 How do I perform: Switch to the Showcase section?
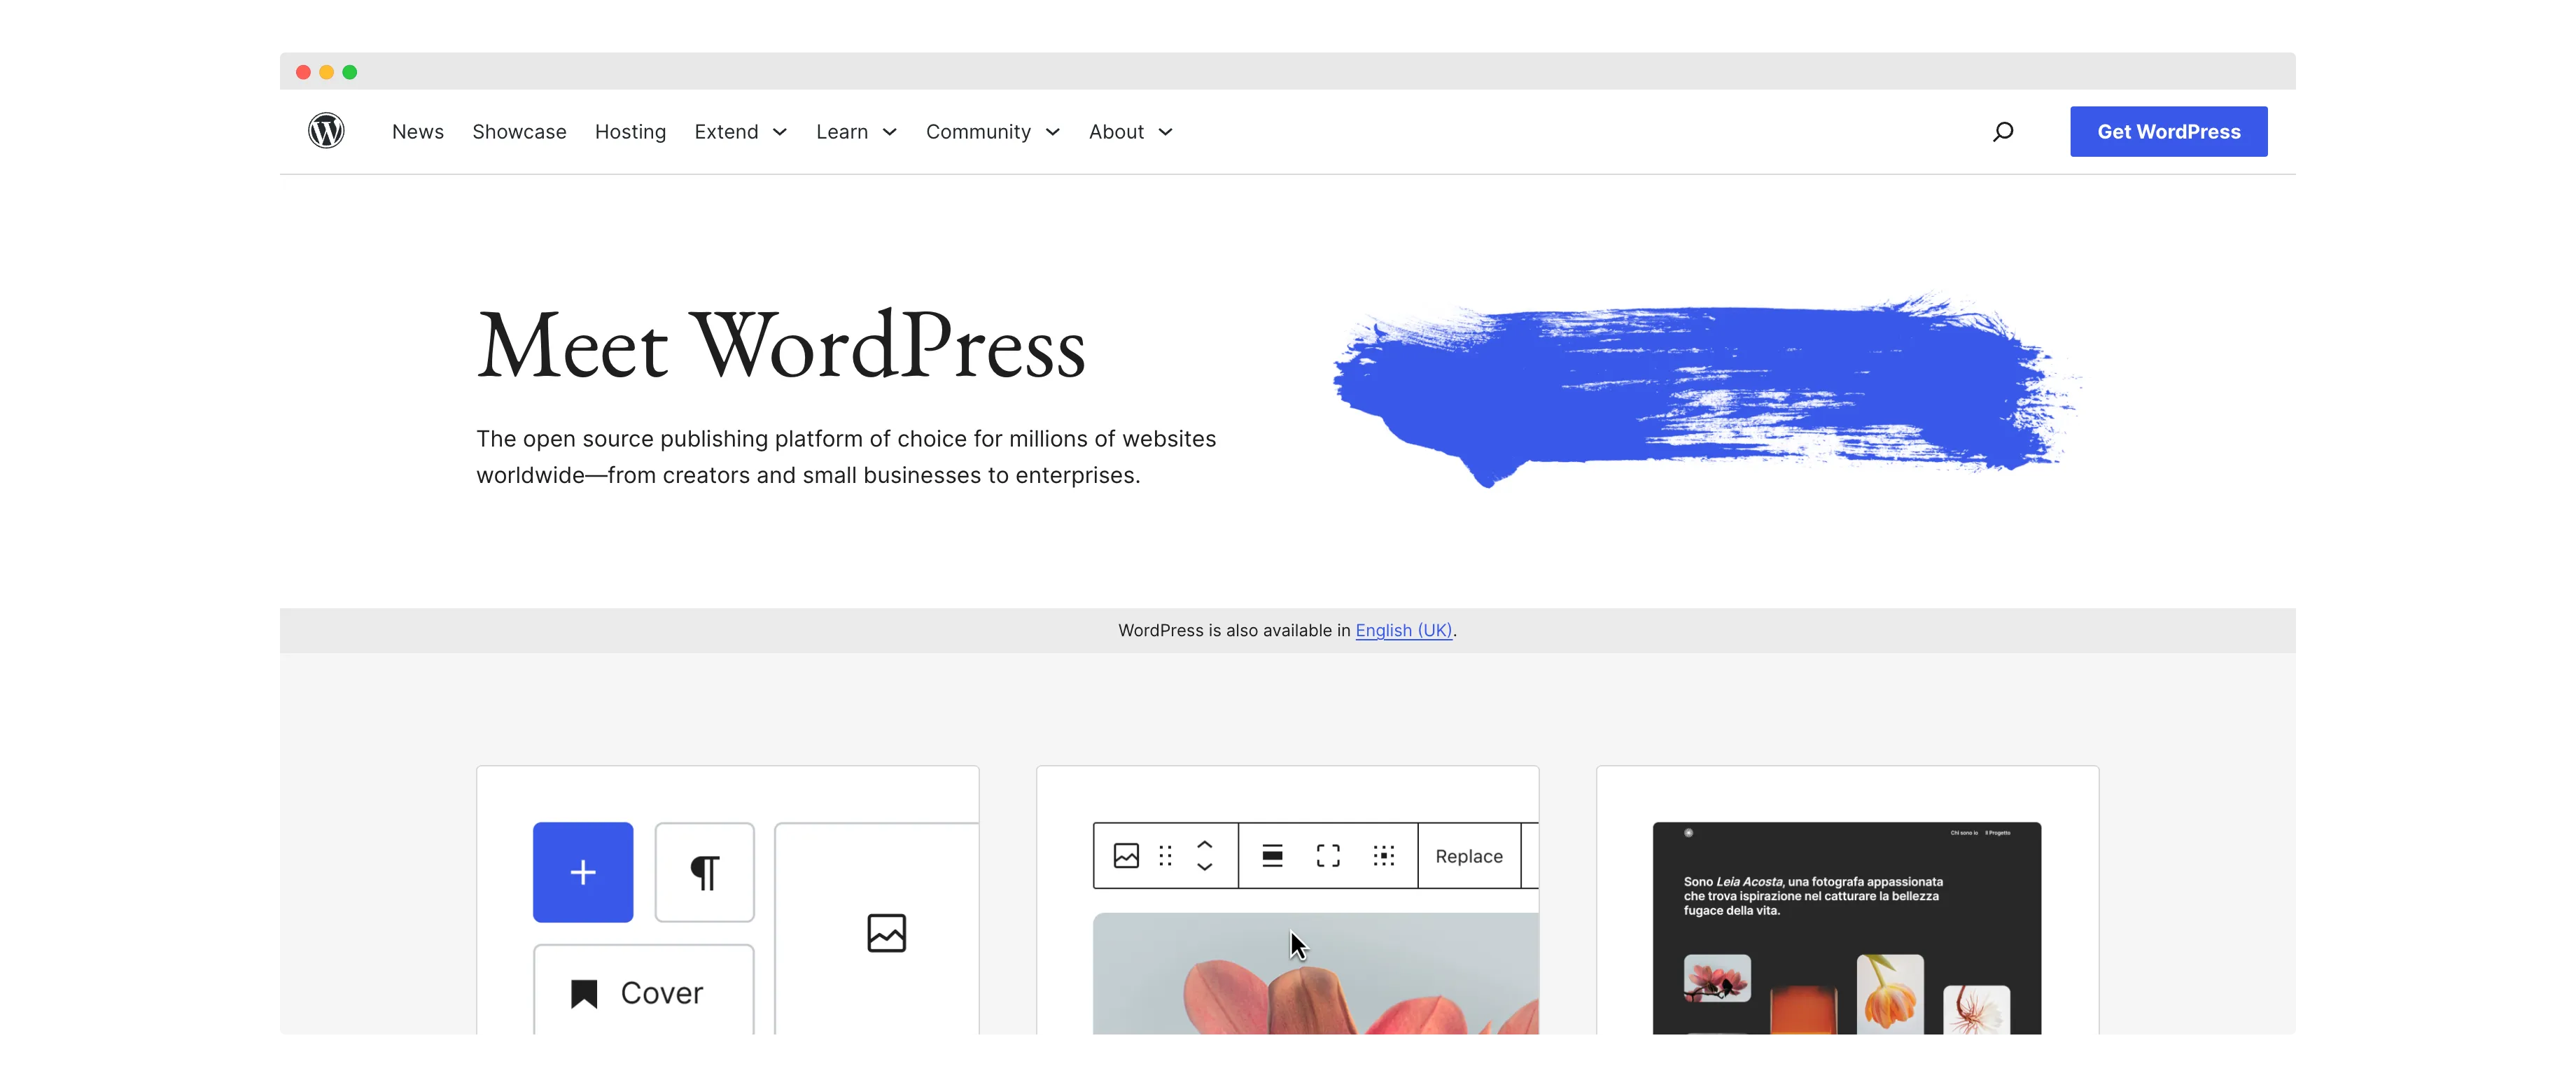click(518, 131)
